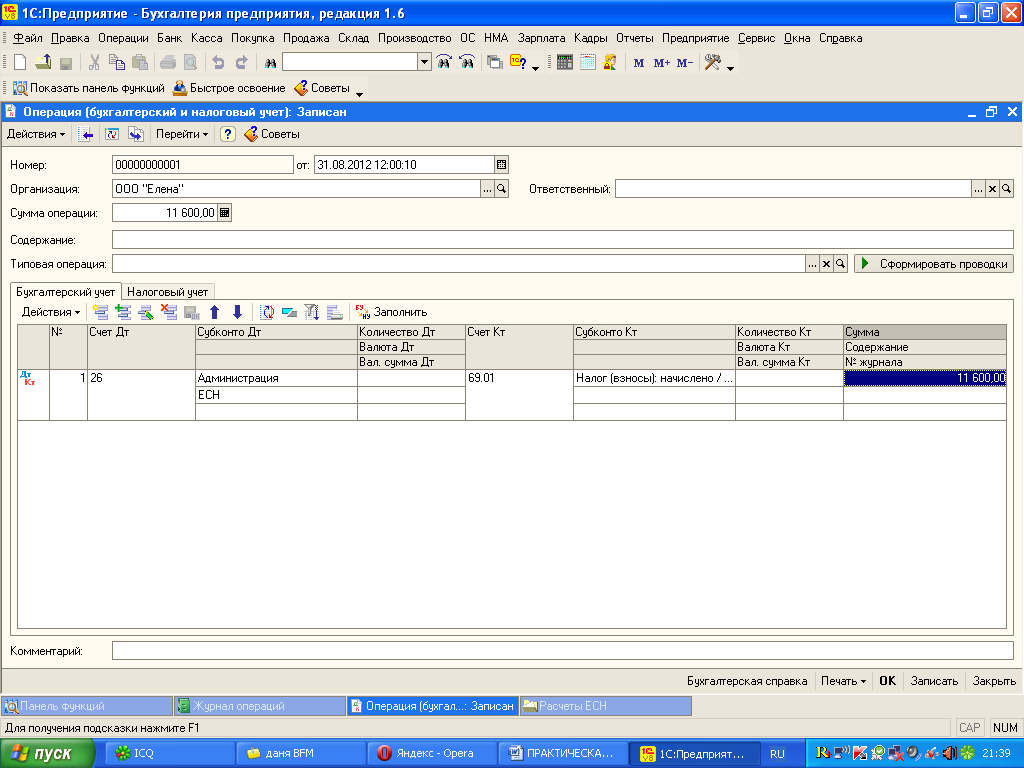Click the ellipsis select button for Типовая операция
This screenshot has width=1024, height=768.
pos(812,264)
